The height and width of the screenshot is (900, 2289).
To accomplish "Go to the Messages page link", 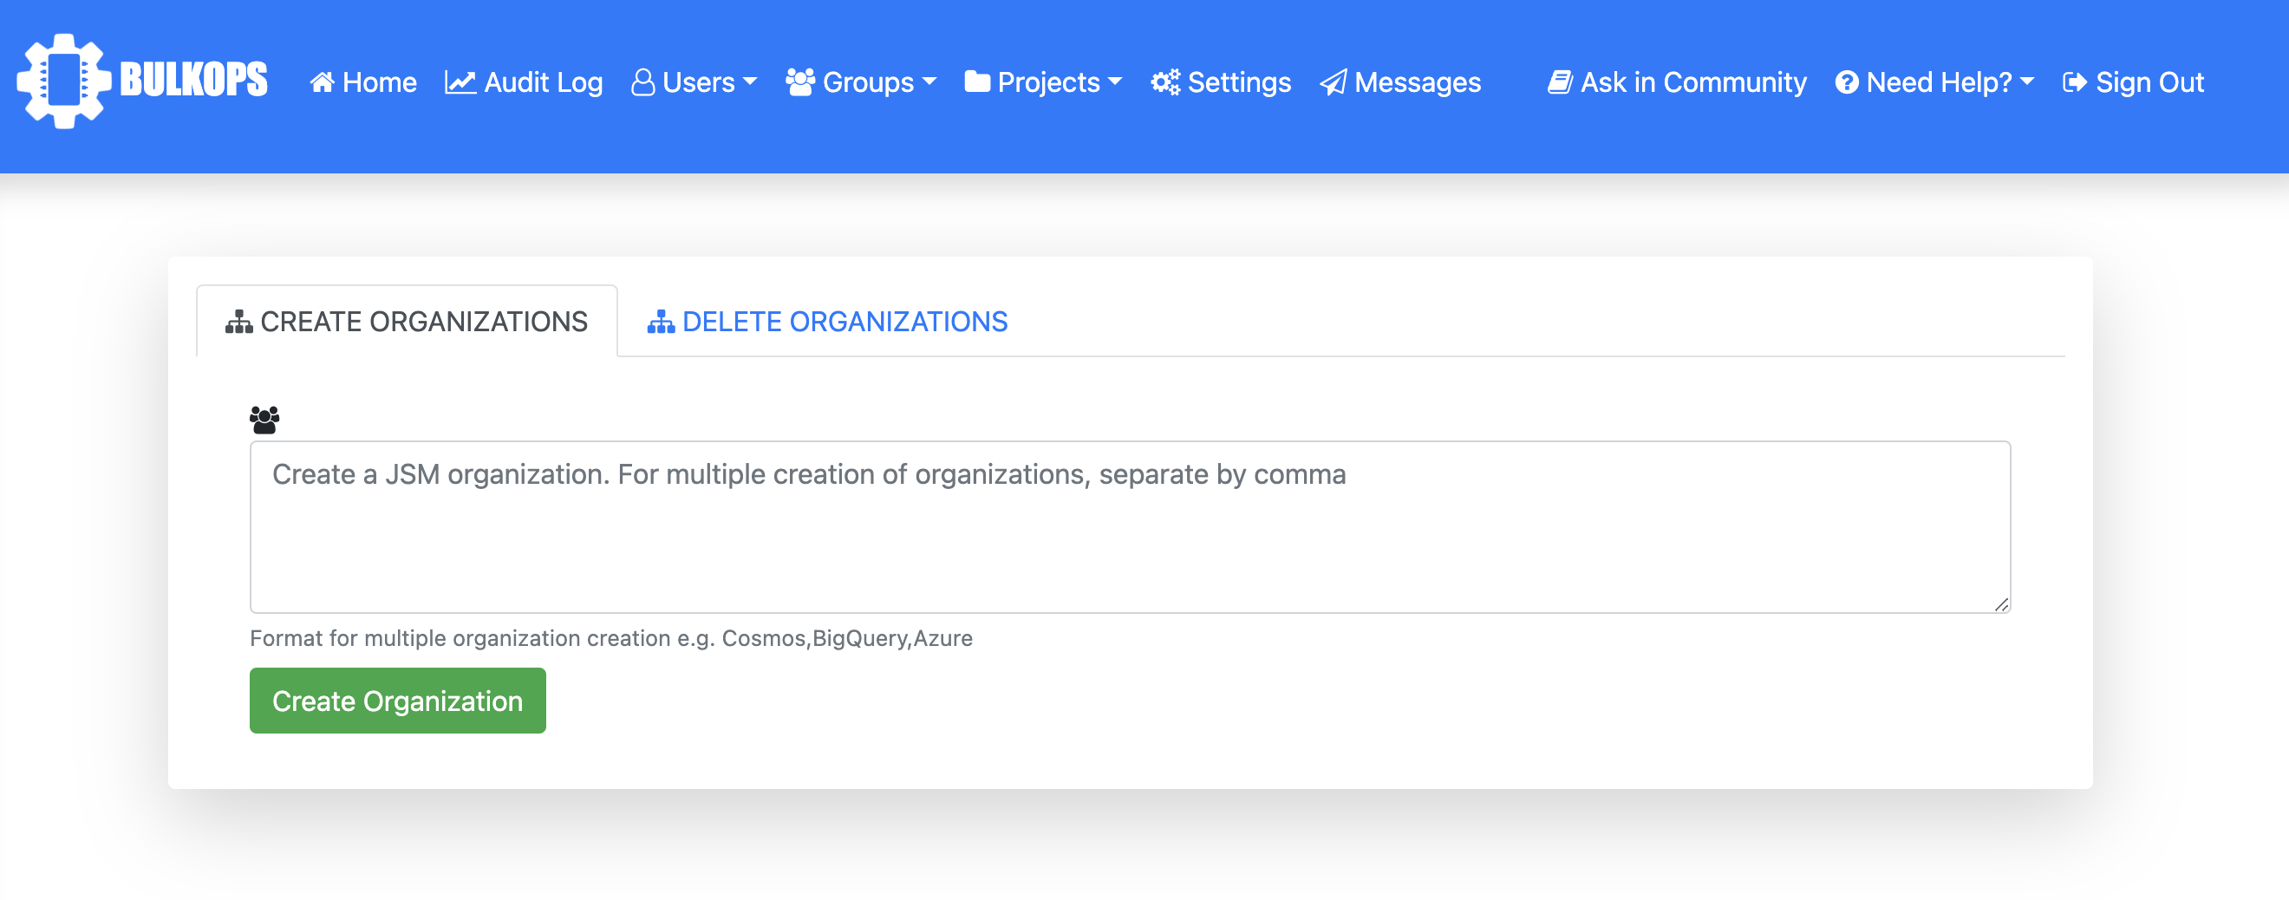I will click(x=1417, y=82).
